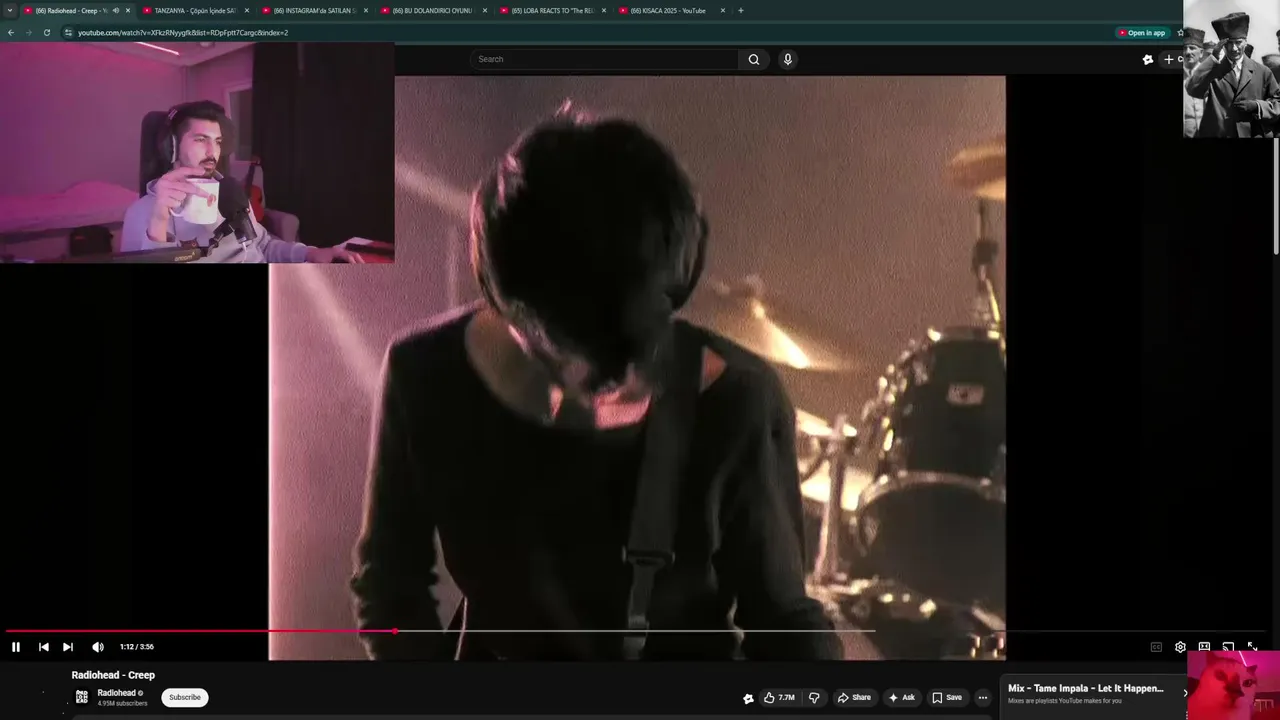Focus the YouTube search field
1280x720 pixels.
coord(604,59)
